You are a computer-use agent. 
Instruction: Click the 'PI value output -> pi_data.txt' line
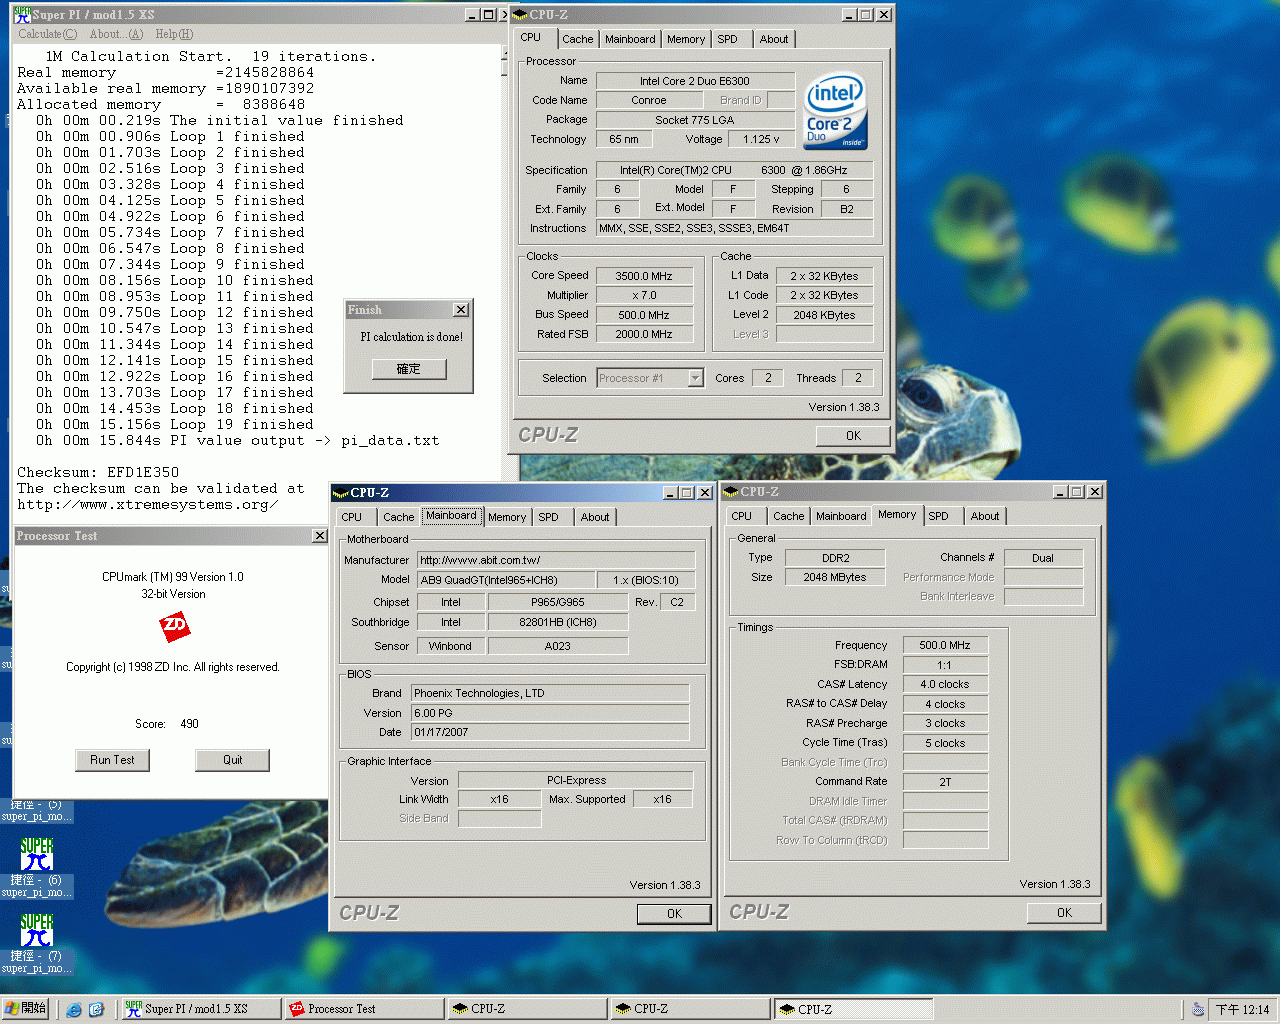tap(305, 441)
